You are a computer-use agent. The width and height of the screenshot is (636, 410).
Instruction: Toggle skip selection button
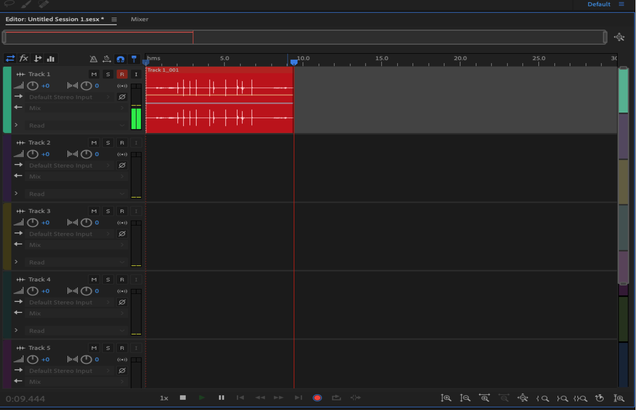click(x=355, y=398)
